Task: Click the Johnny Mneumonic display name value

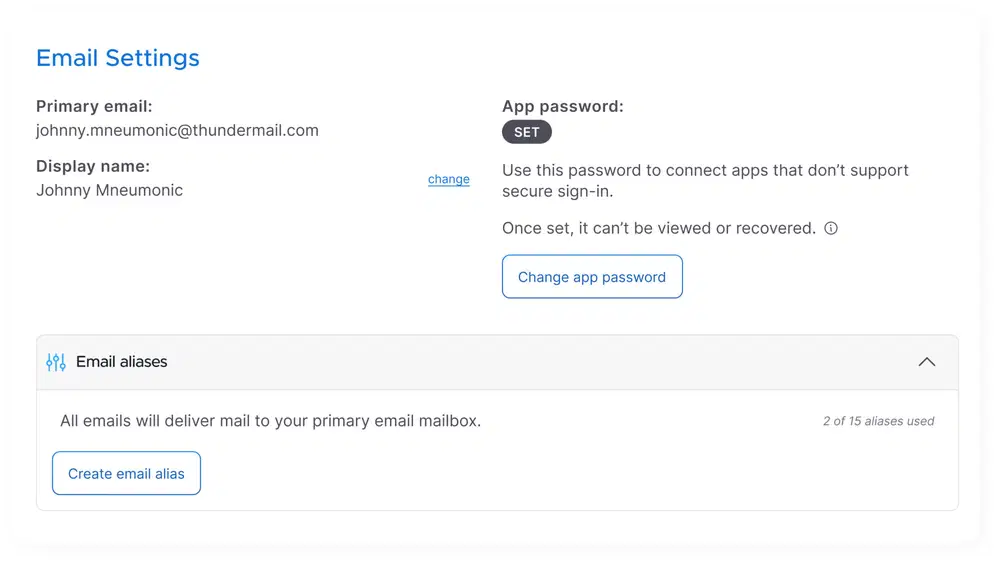Action: click(x=109, y=190)
